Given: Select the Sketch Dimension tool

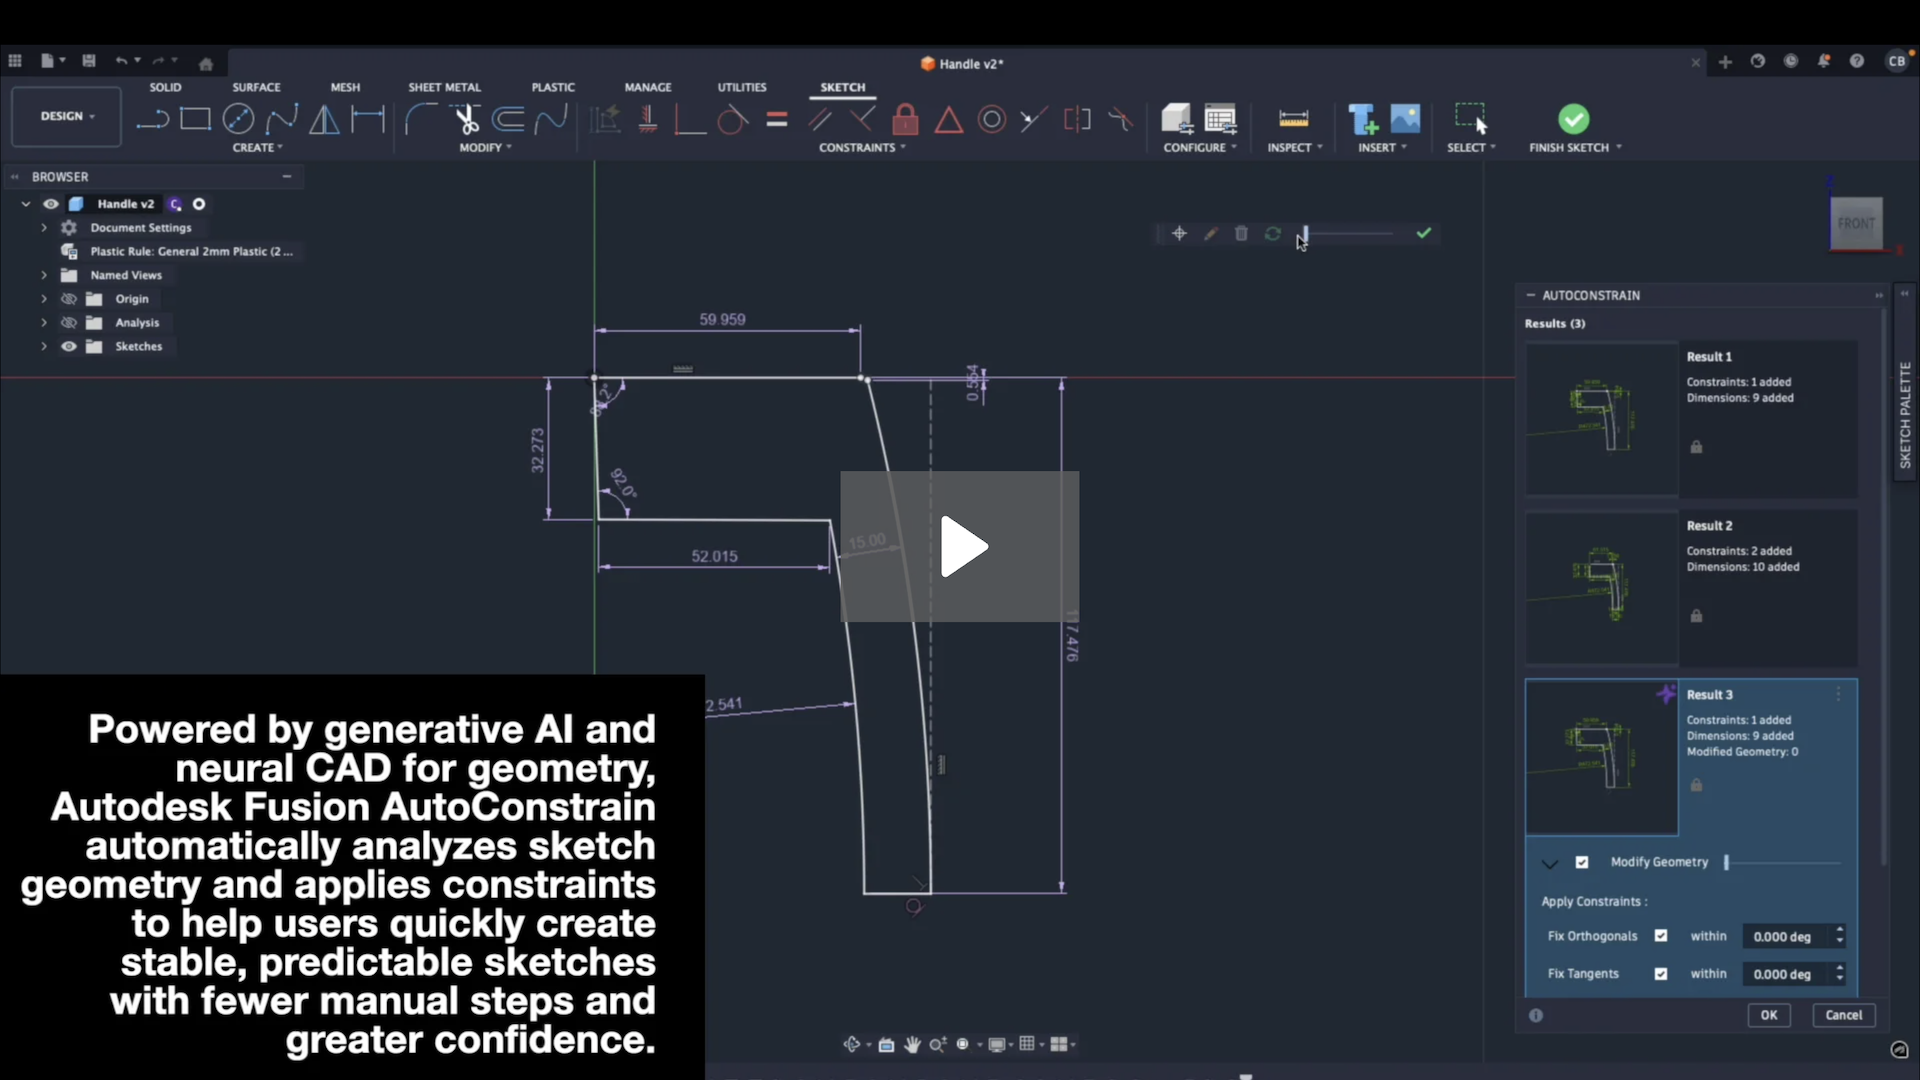Looking at the screenshot, I should coord(368,120).
